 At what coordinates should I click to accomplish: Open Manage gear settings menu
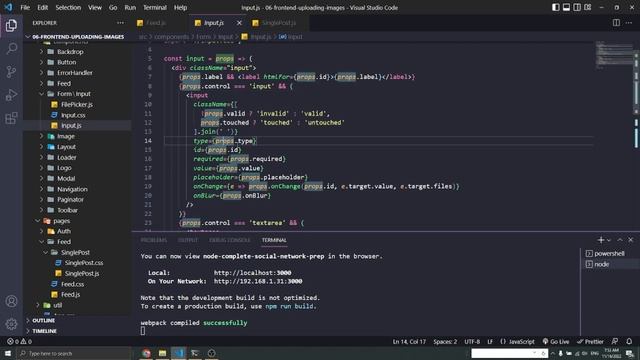(x=11, y=324)
